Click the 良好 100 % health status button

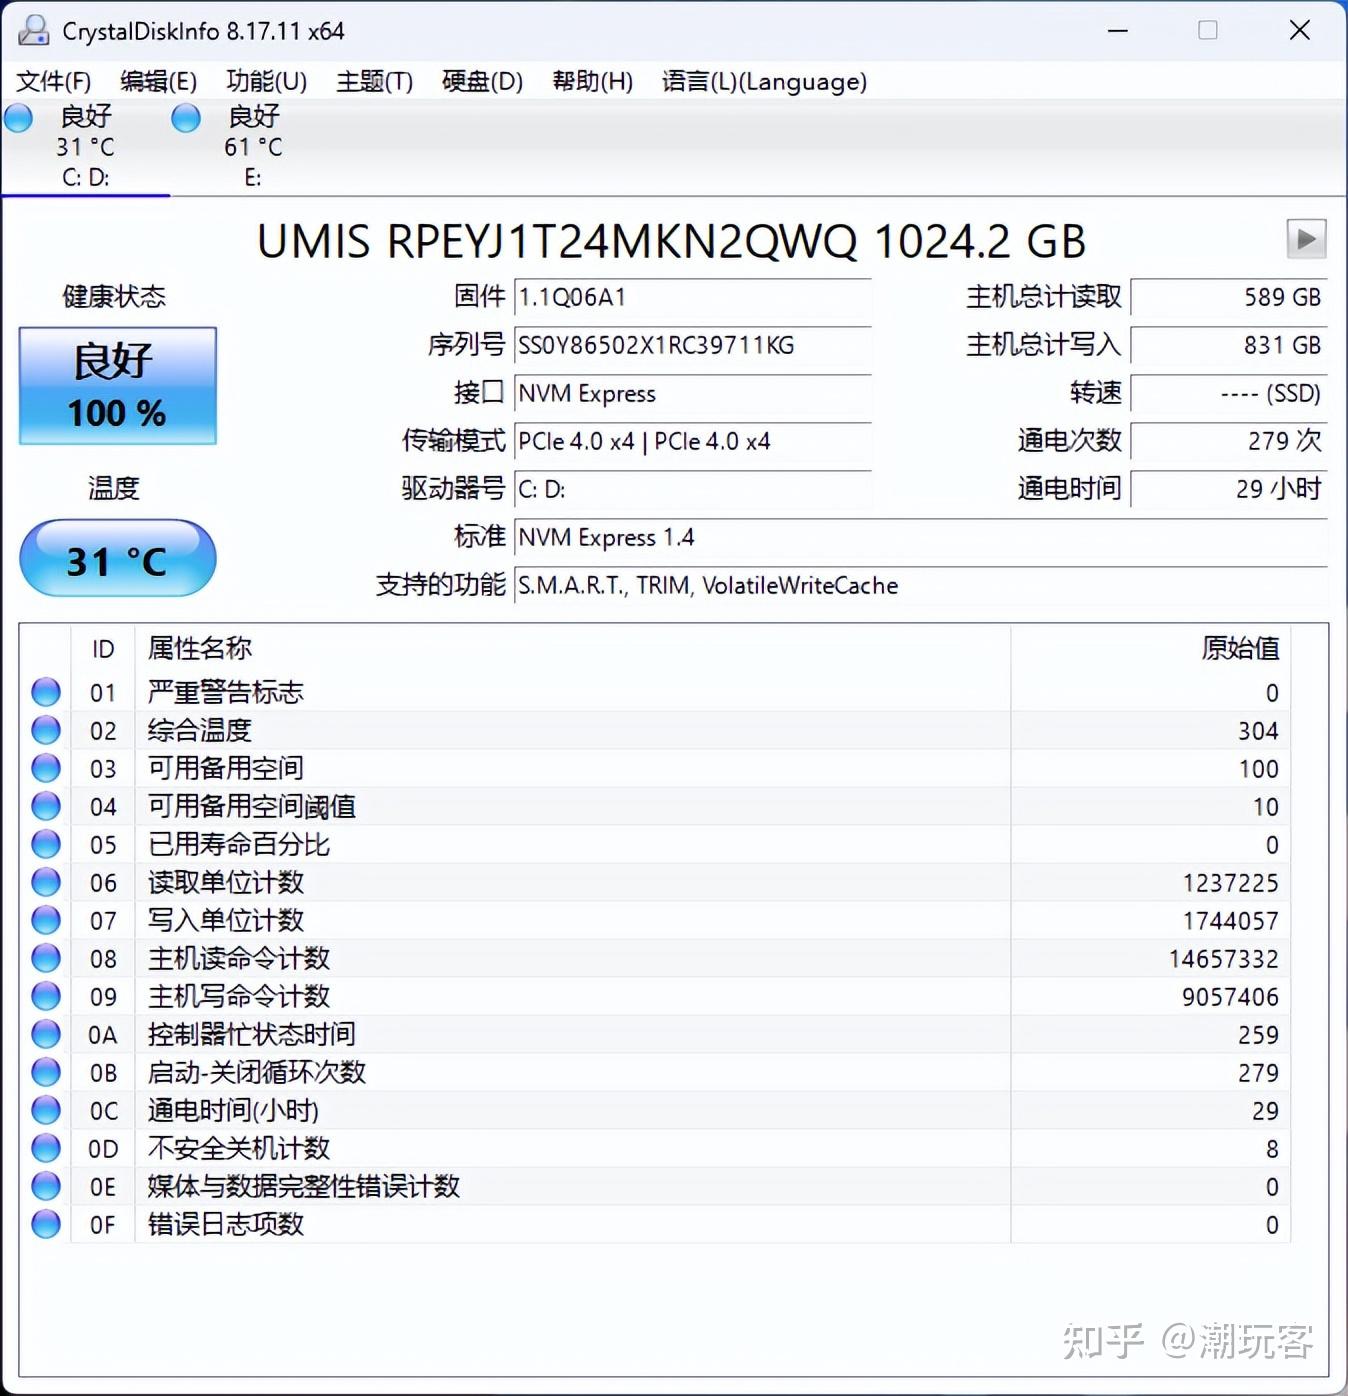(x=118, y=386)
